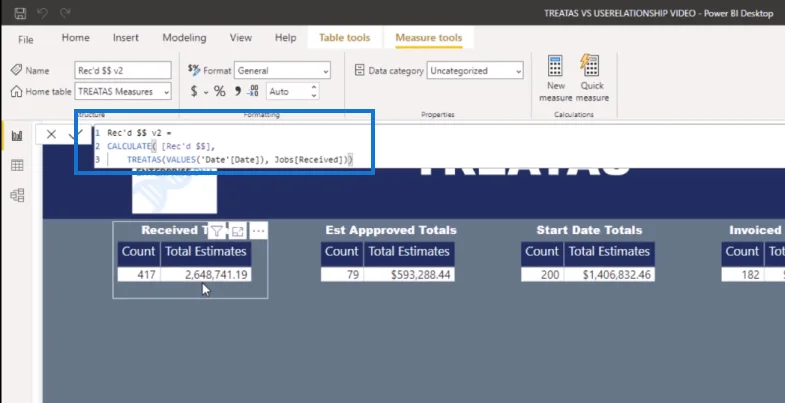Screen dimensions: 785x403
Task: Decrease decimal places with down stepper
Action: [314, 96]
